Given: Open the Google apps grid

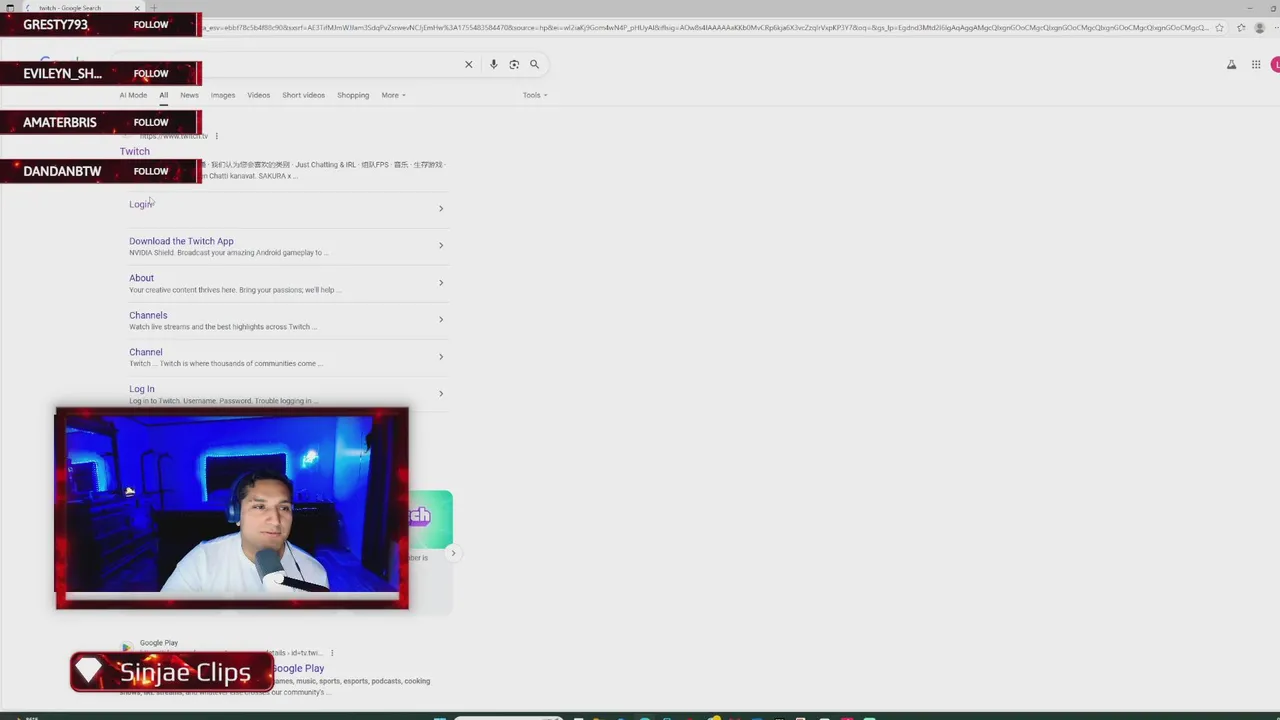Looking at the screenshot, I should click(1256, 64).
